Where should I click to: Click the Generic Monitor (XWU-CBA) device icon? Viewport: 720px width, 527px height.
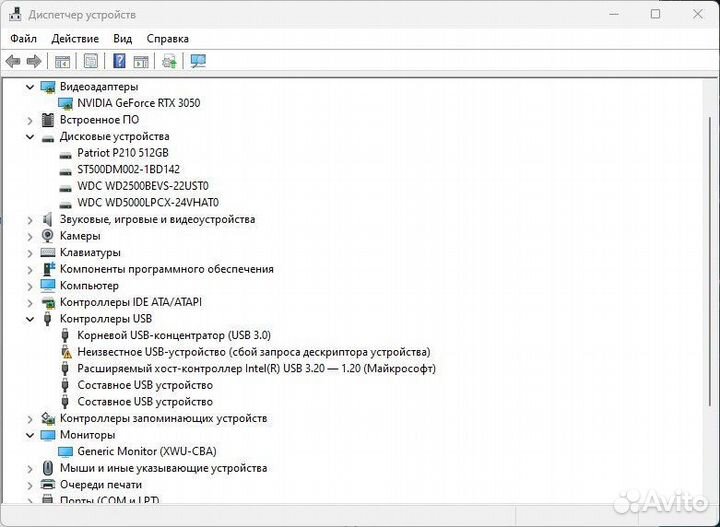point(66,452)
